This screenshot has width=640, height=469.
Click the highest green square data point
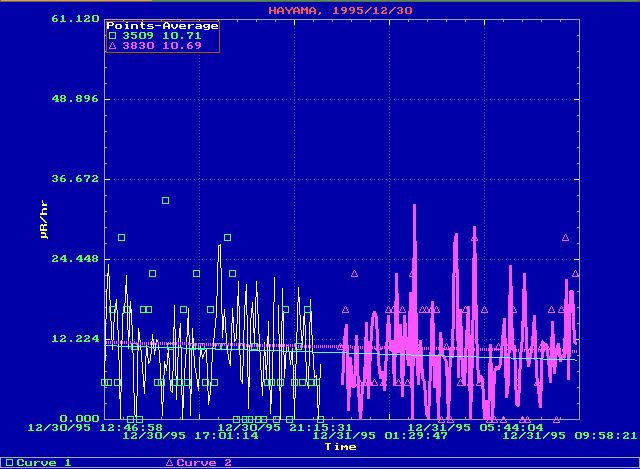tap(166, 201)
